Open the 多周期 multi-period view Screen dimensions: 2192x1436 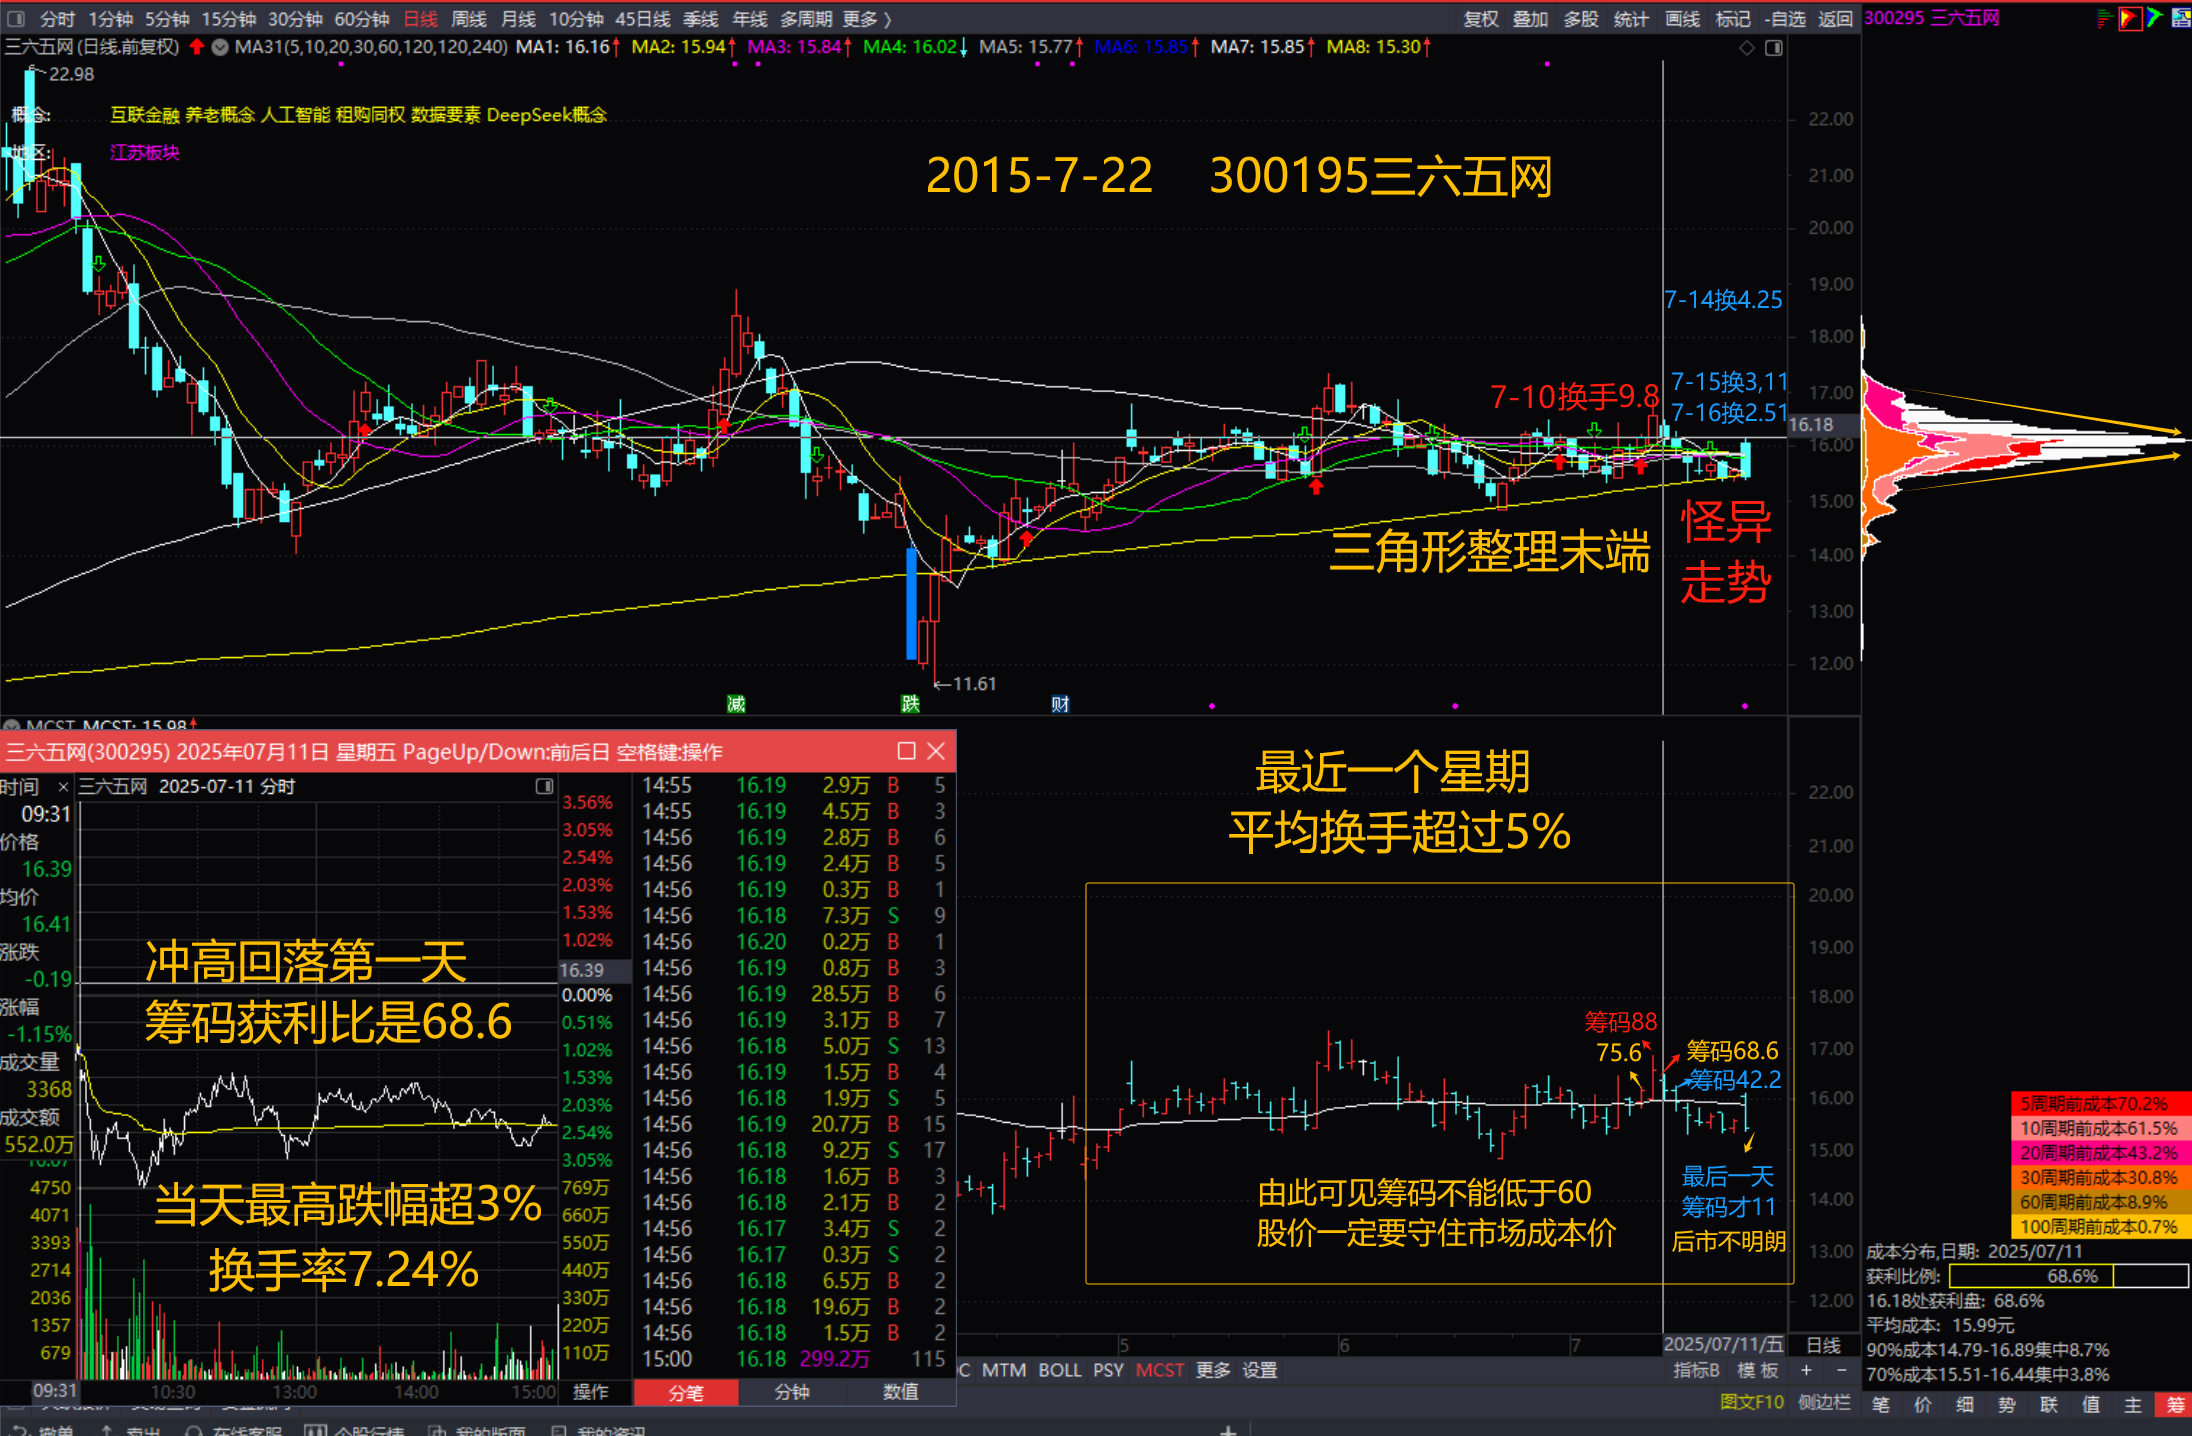[x=806, y=19]
